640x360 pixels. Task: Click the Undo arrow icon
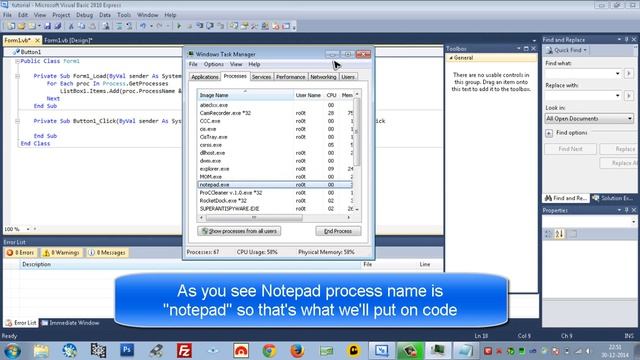coord(143,26)
